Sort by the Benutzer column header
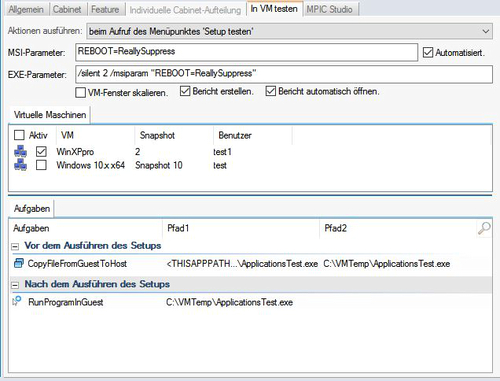Screen dimensions: 500x381 [x=253, y=135]
